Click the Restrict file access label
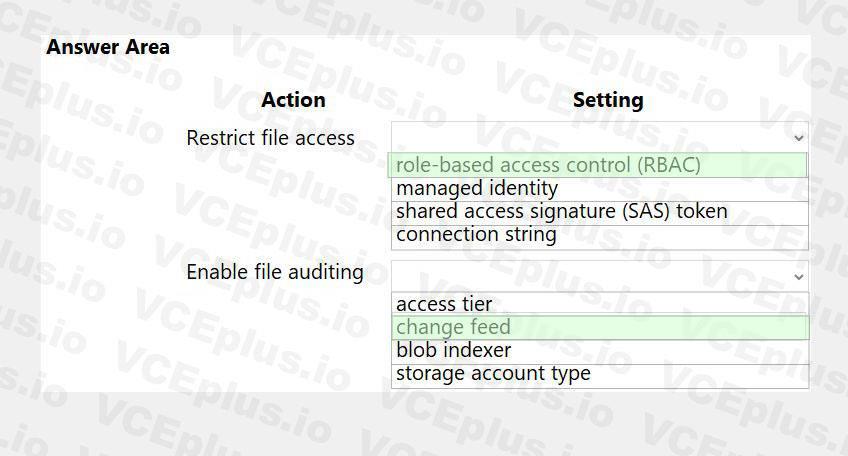 coord(270,138)
